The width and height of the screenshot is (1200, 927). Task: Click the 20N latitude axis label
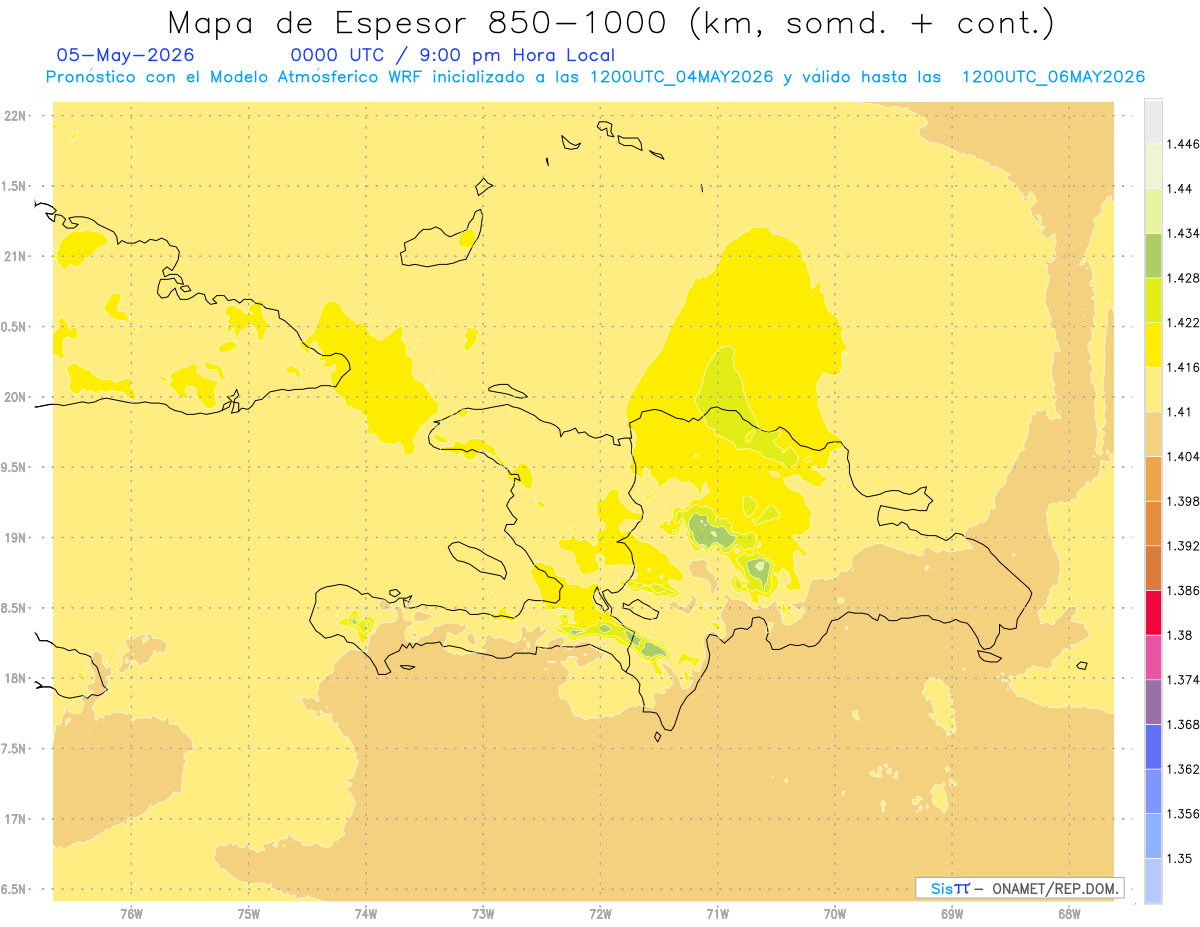tap(16, 397)
